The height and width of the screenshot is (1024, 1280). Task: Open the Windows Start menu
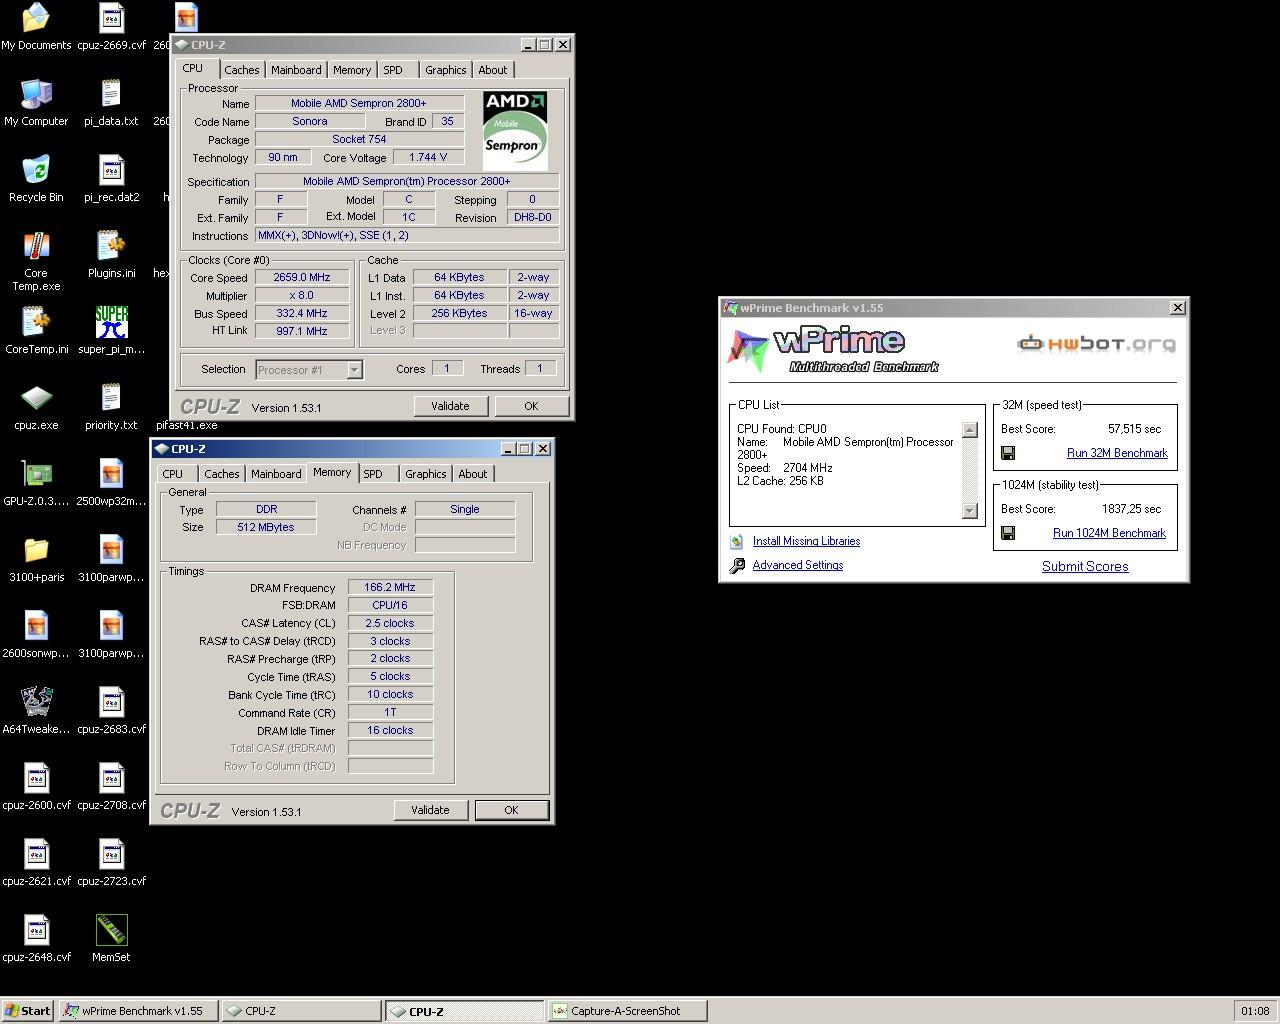coord(28,1011)
